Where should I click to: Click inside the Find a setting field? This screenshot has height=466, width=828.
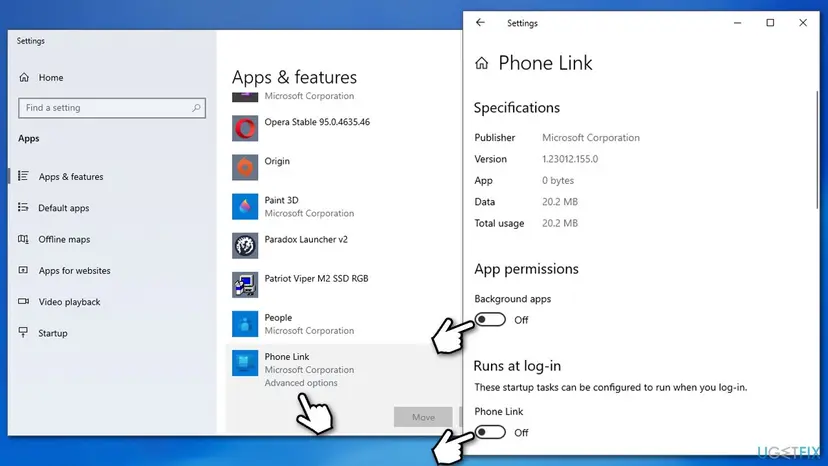(x=112, y=108)
